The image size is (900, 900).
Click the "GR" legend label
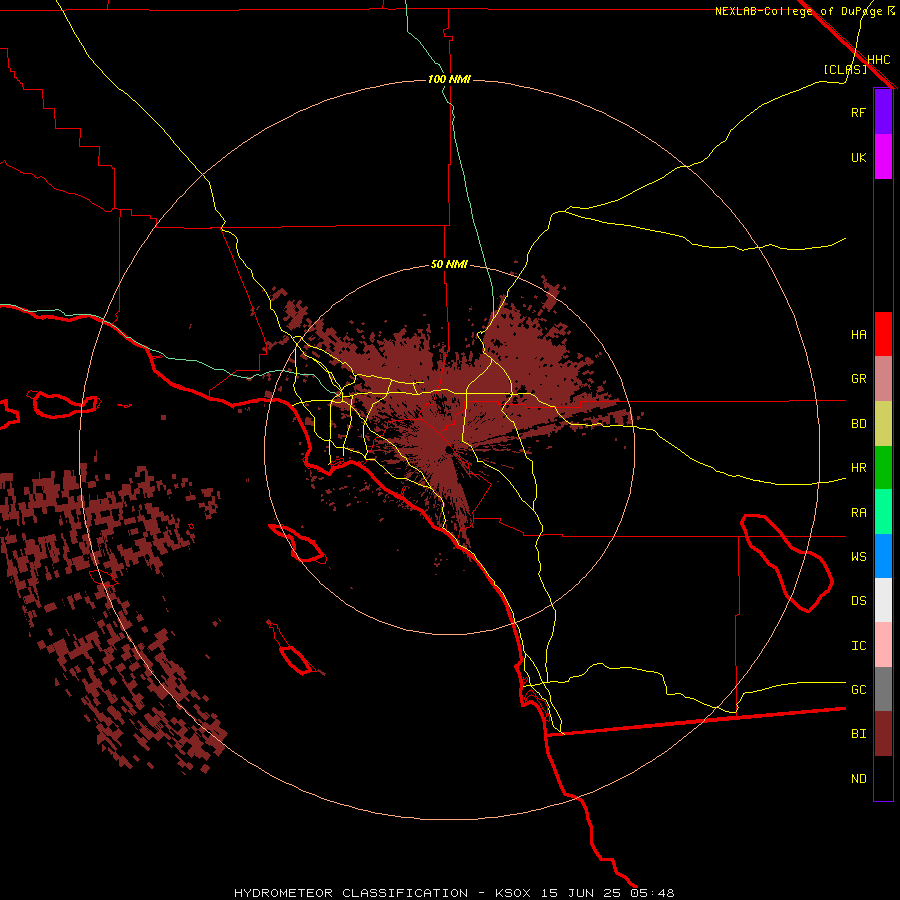click(858, 379)
